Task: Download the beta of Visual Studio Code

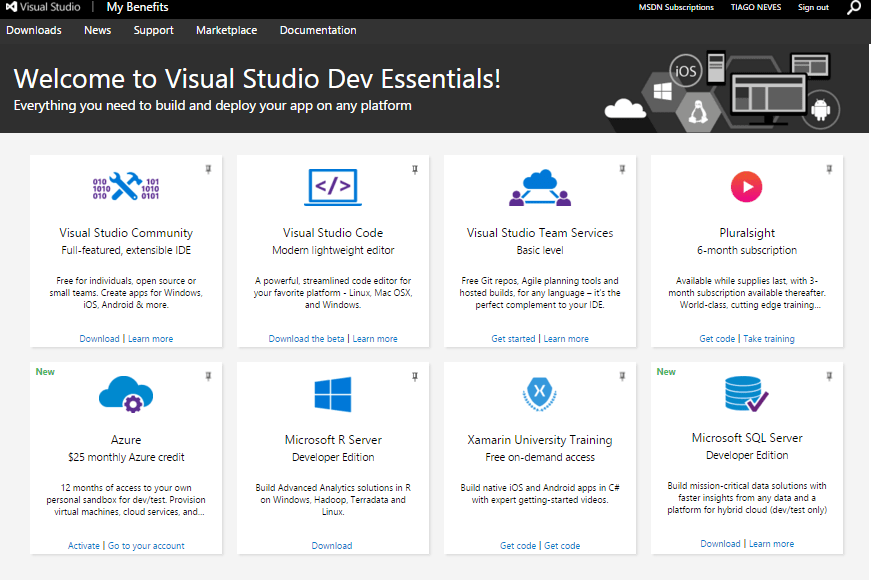Action: pyautogui.click(x=306, y=339)
